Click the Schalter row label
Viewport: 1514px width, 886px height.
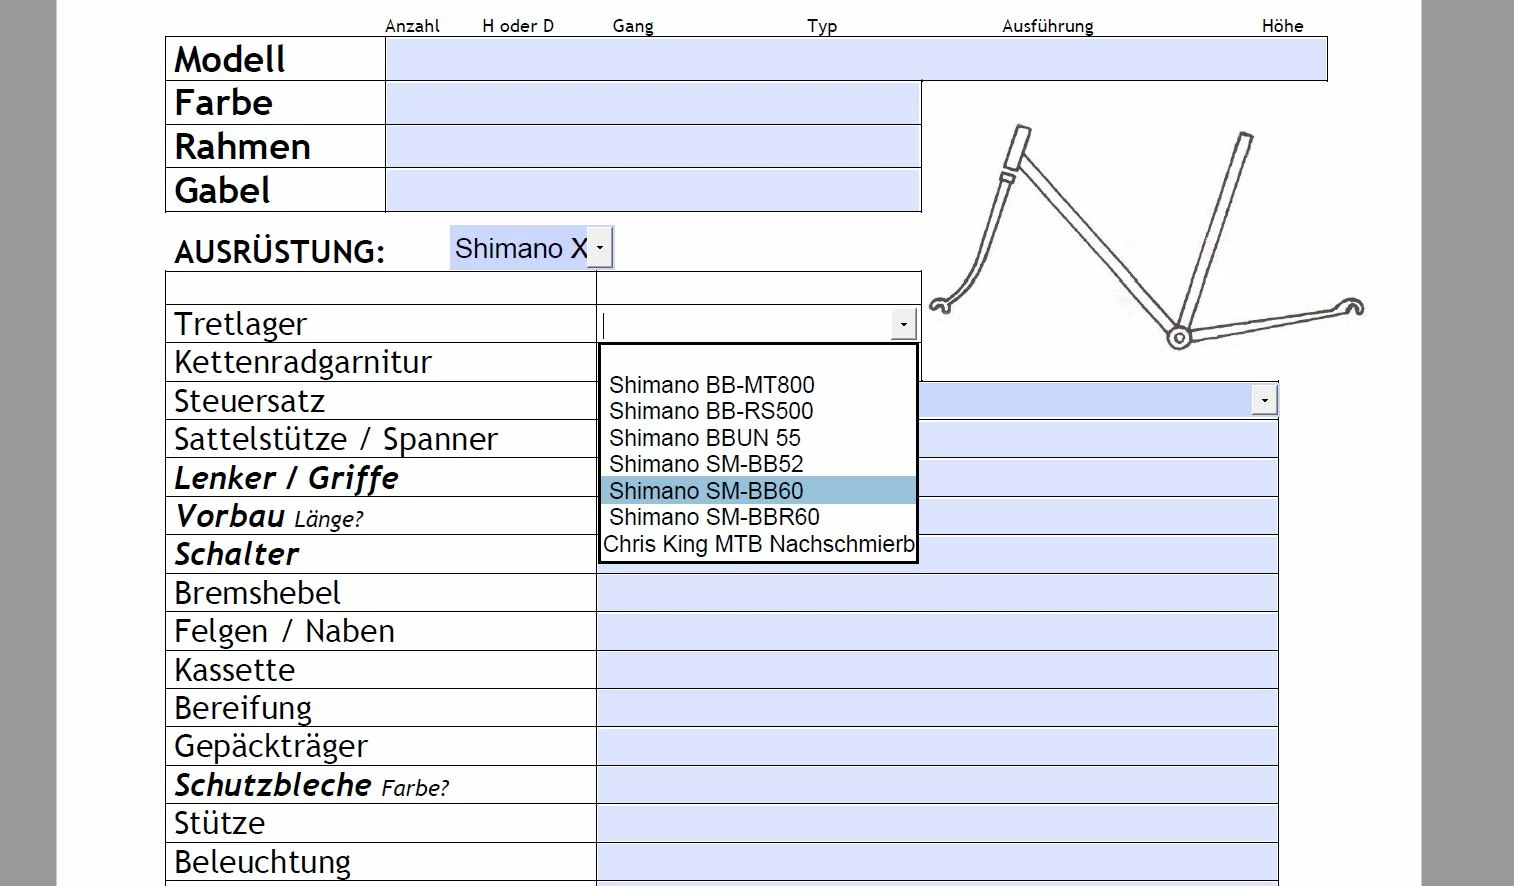tap(237, 554)
